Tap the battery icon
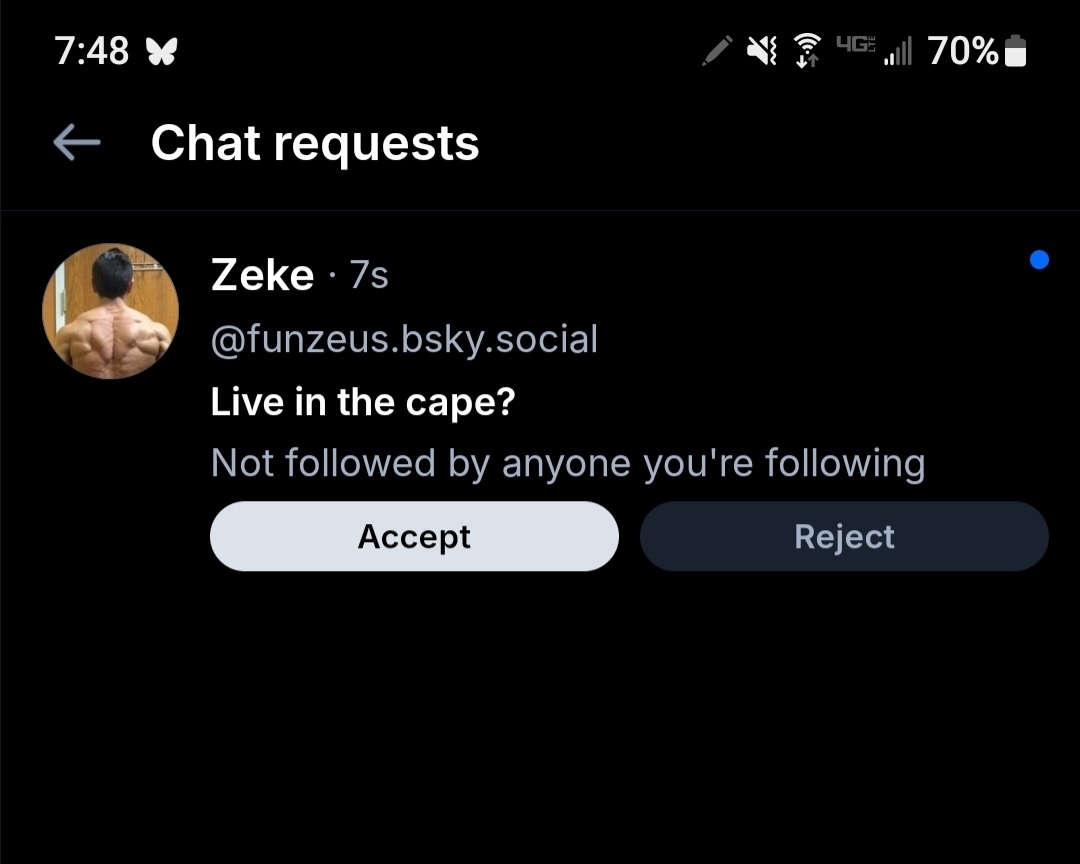 point(1015,50)
